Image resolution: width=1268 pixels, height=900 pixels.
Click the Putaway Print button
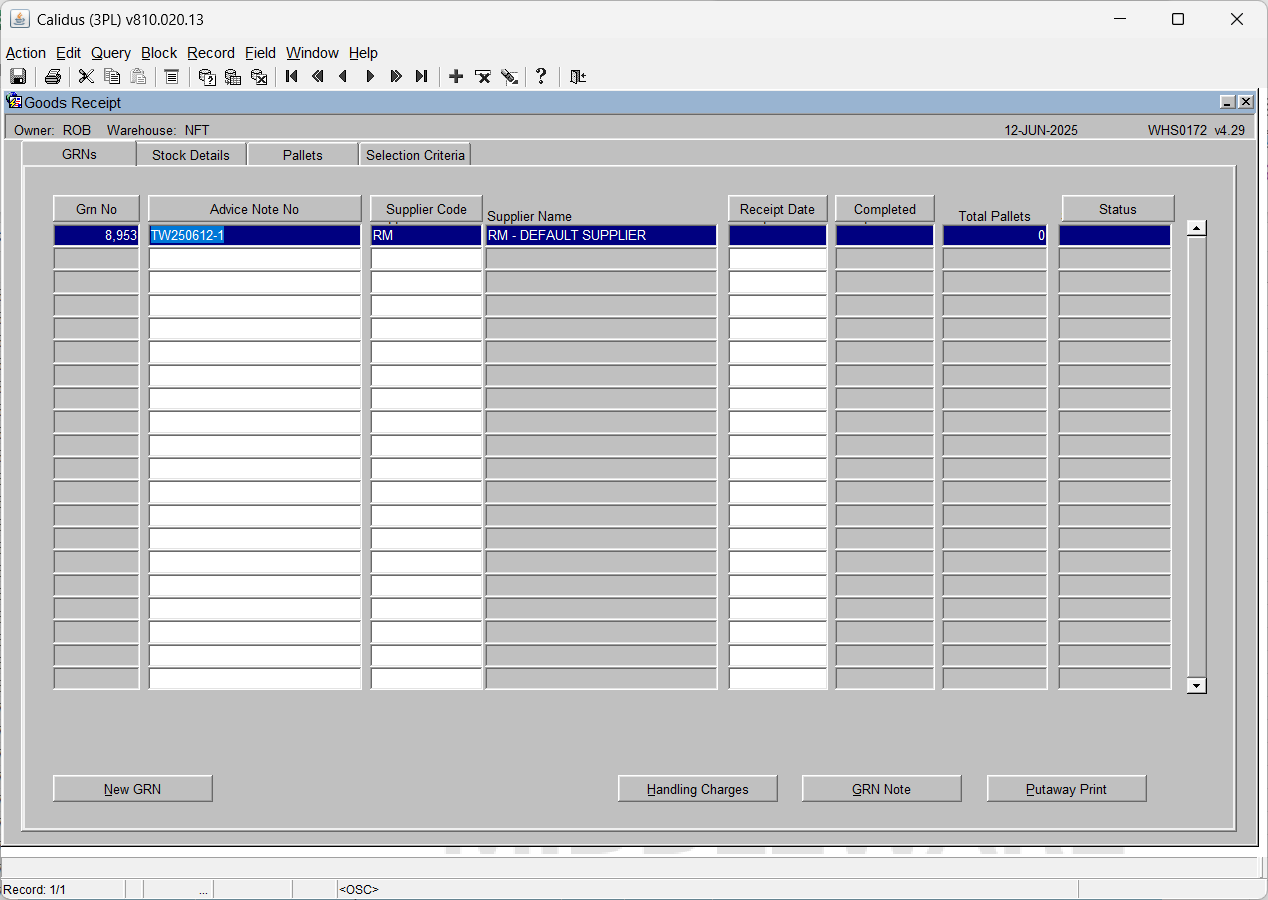(x=1067, y=789)
